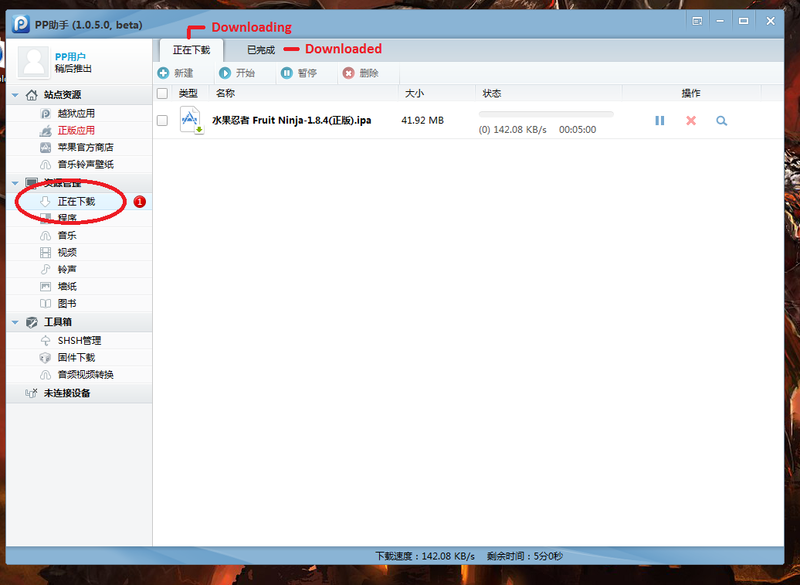Click the 新建 (New) toolbar button
This screenshot has width=800, height=585.
tap(176, 73)
